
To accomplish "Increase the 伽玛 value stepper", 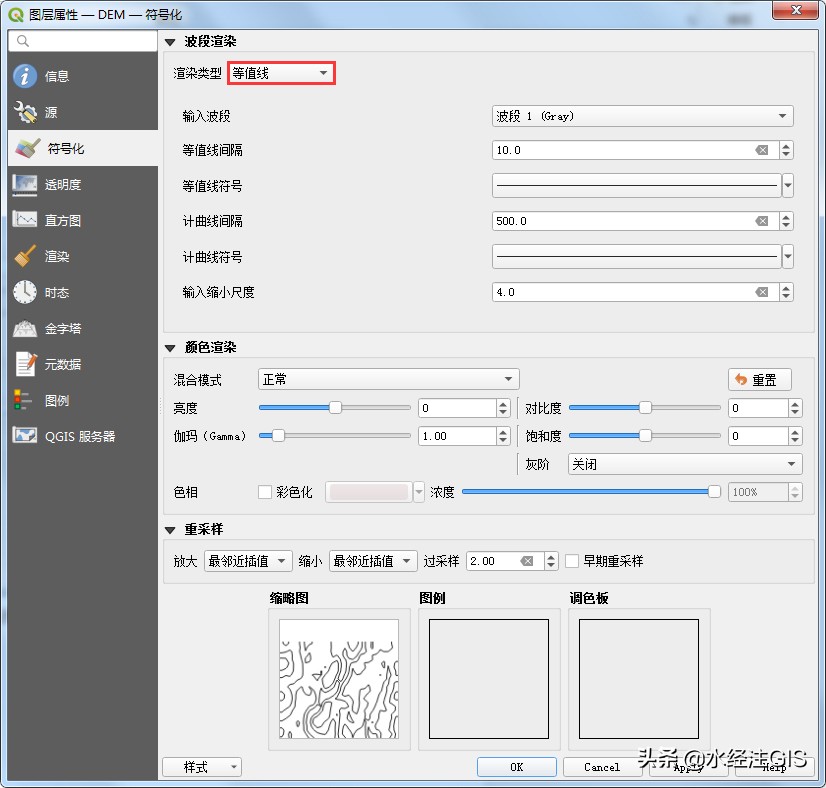I will [x=503, y=431].
